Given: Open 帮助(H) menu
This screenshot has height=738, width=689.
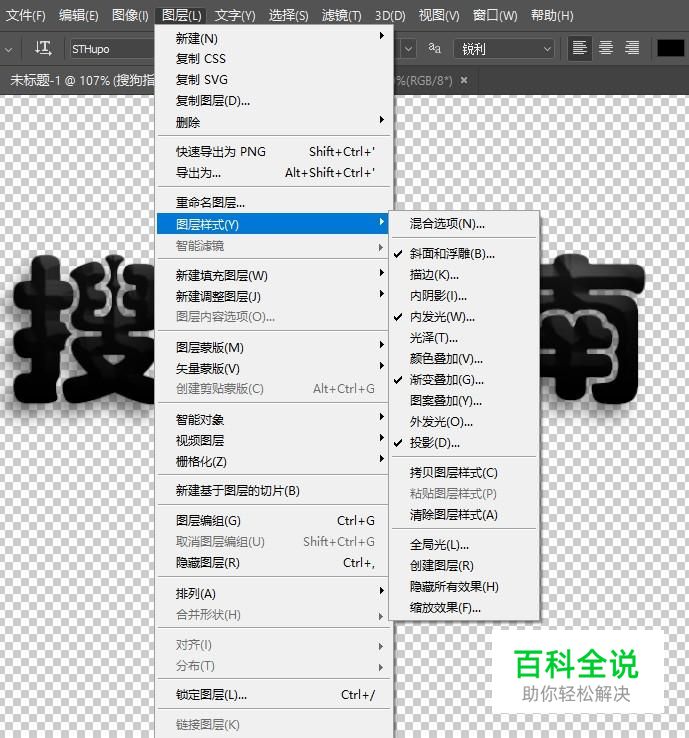Looking at the screenshot, I should coord(552,16).
